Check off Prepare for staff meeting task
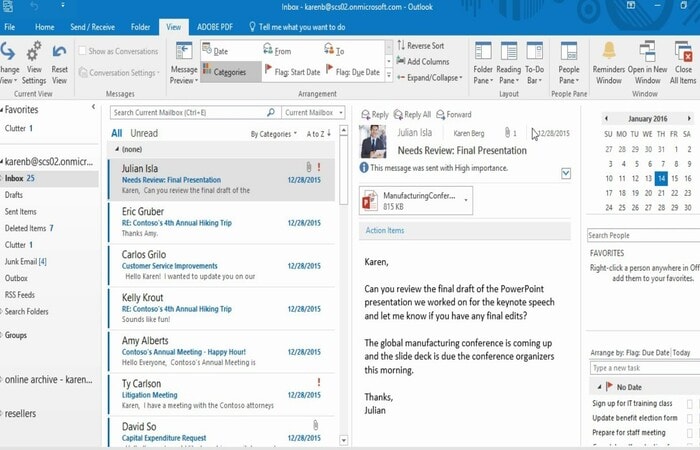This screenshot has height=450, width=700. point(690,433)
